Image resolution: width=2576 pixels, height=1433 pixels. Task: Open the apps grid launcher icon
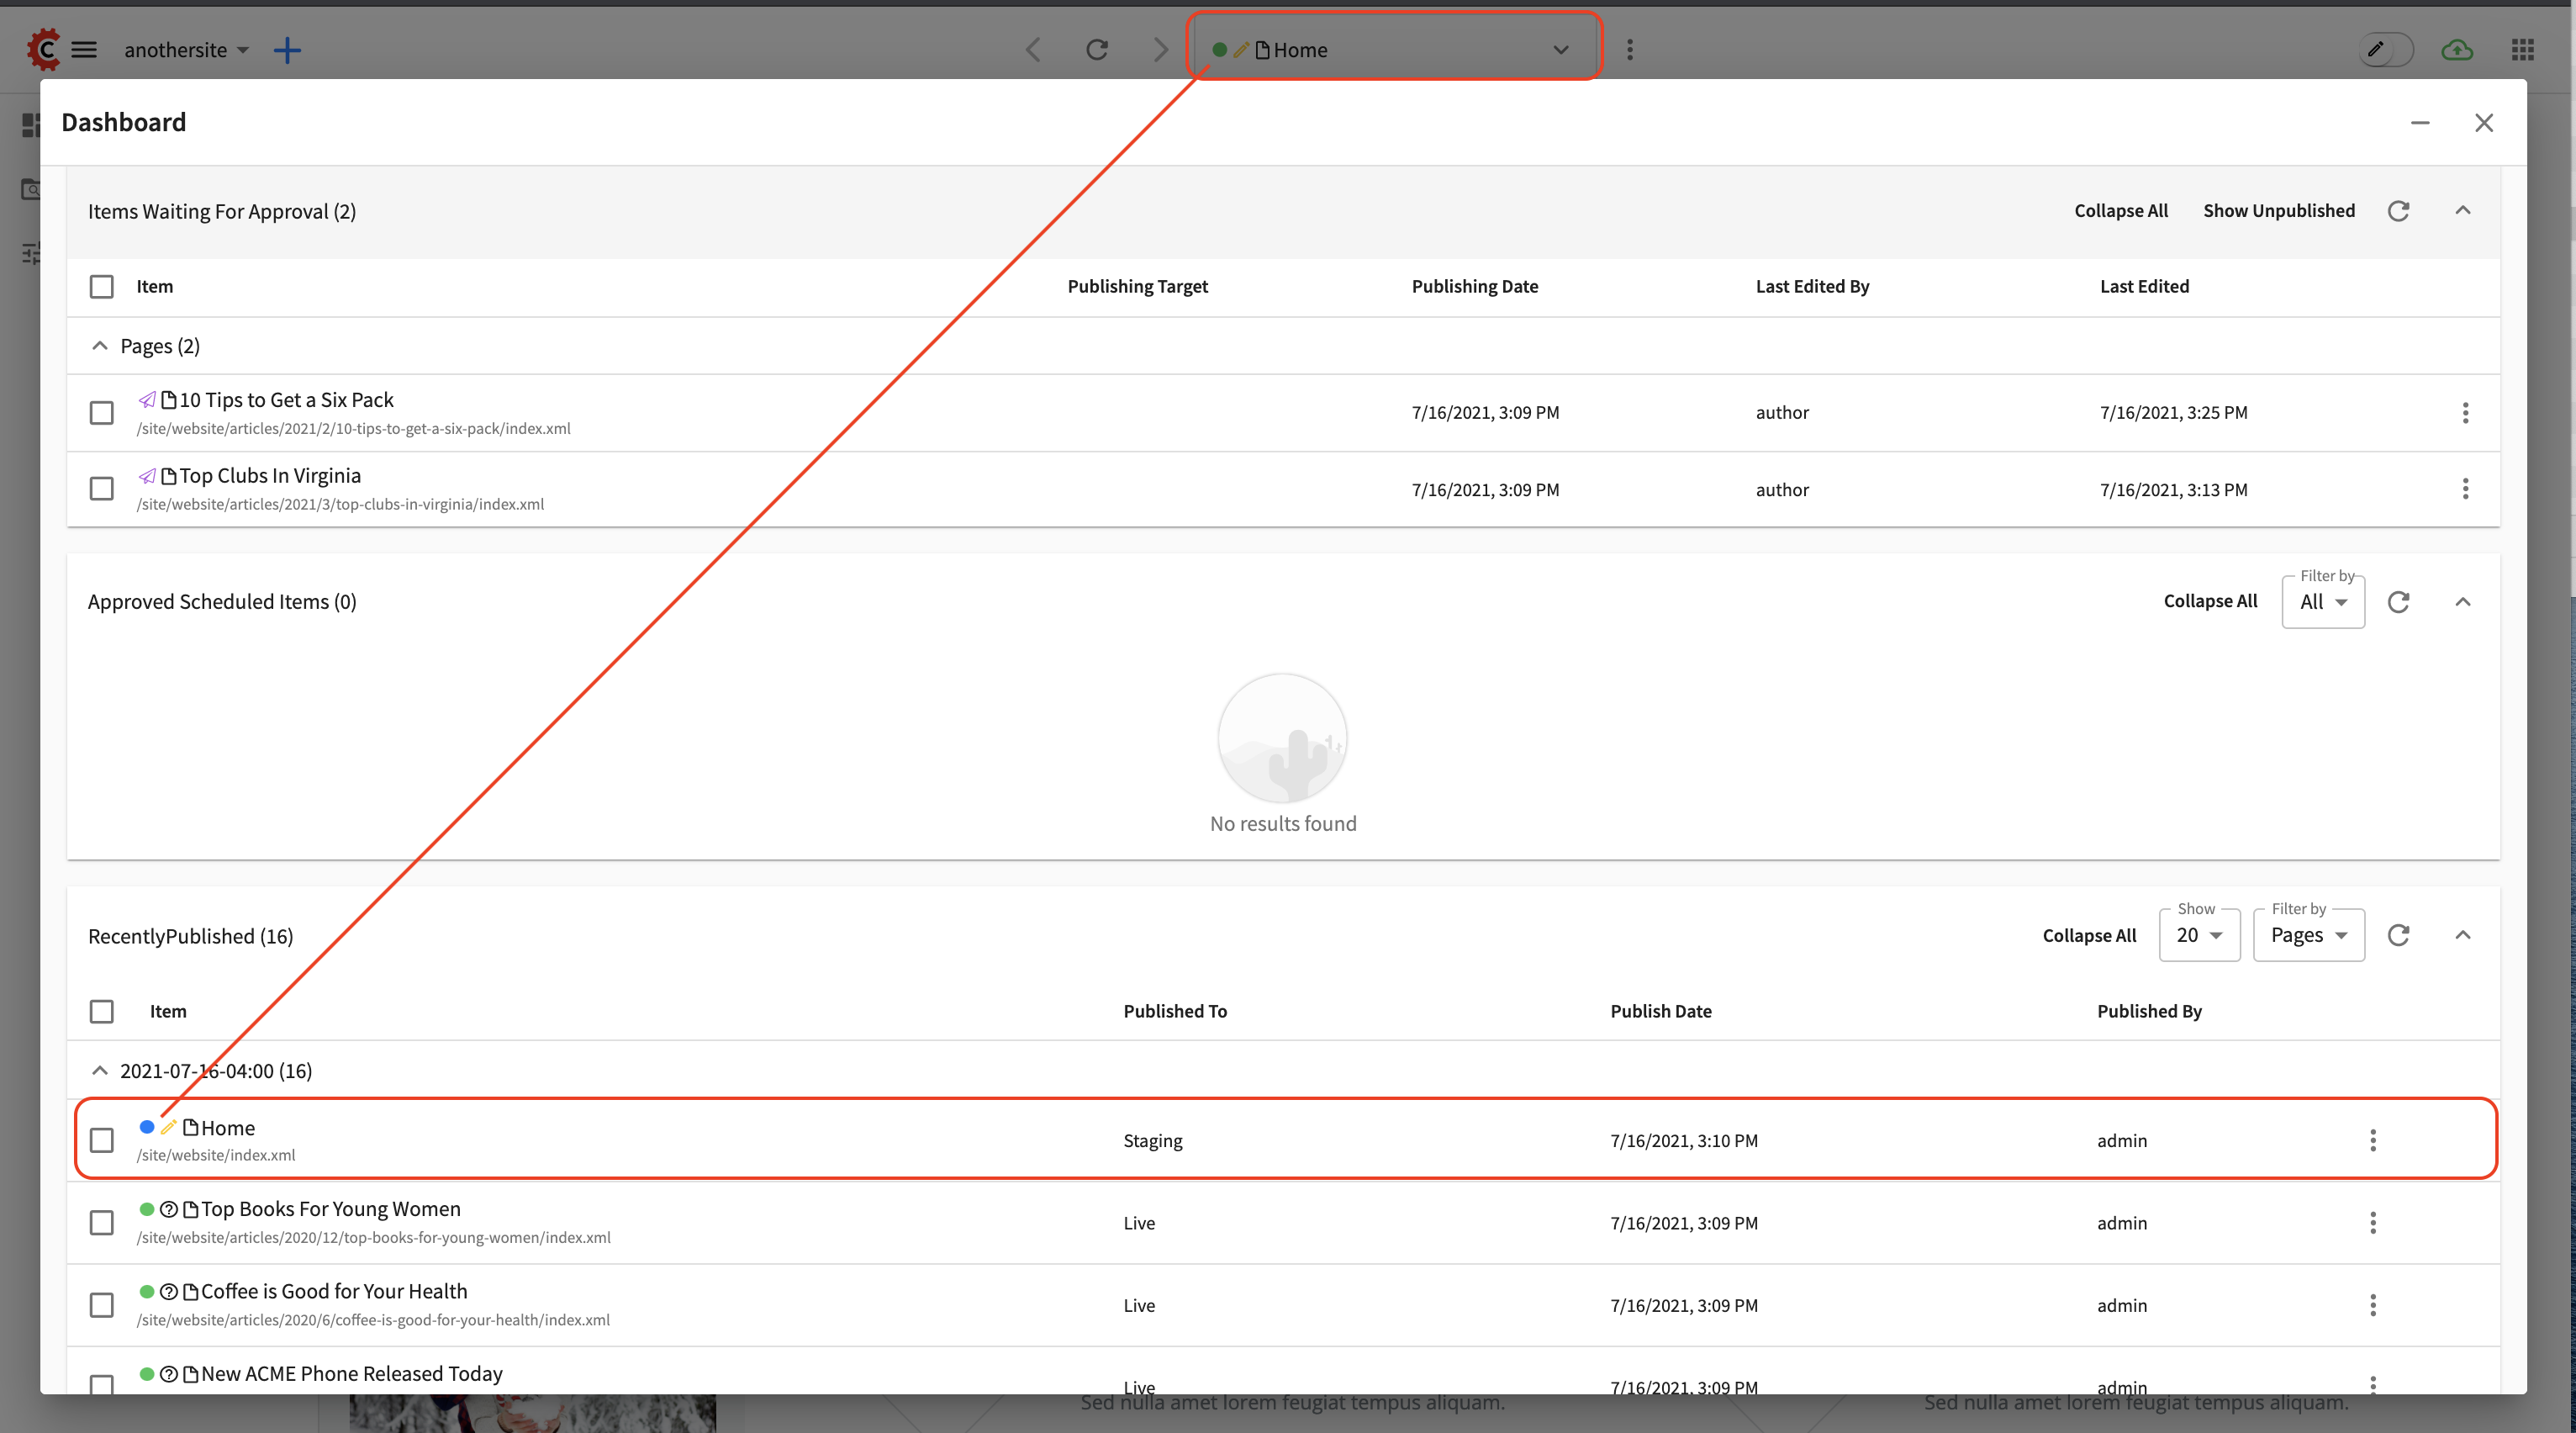coord(2523,49)
